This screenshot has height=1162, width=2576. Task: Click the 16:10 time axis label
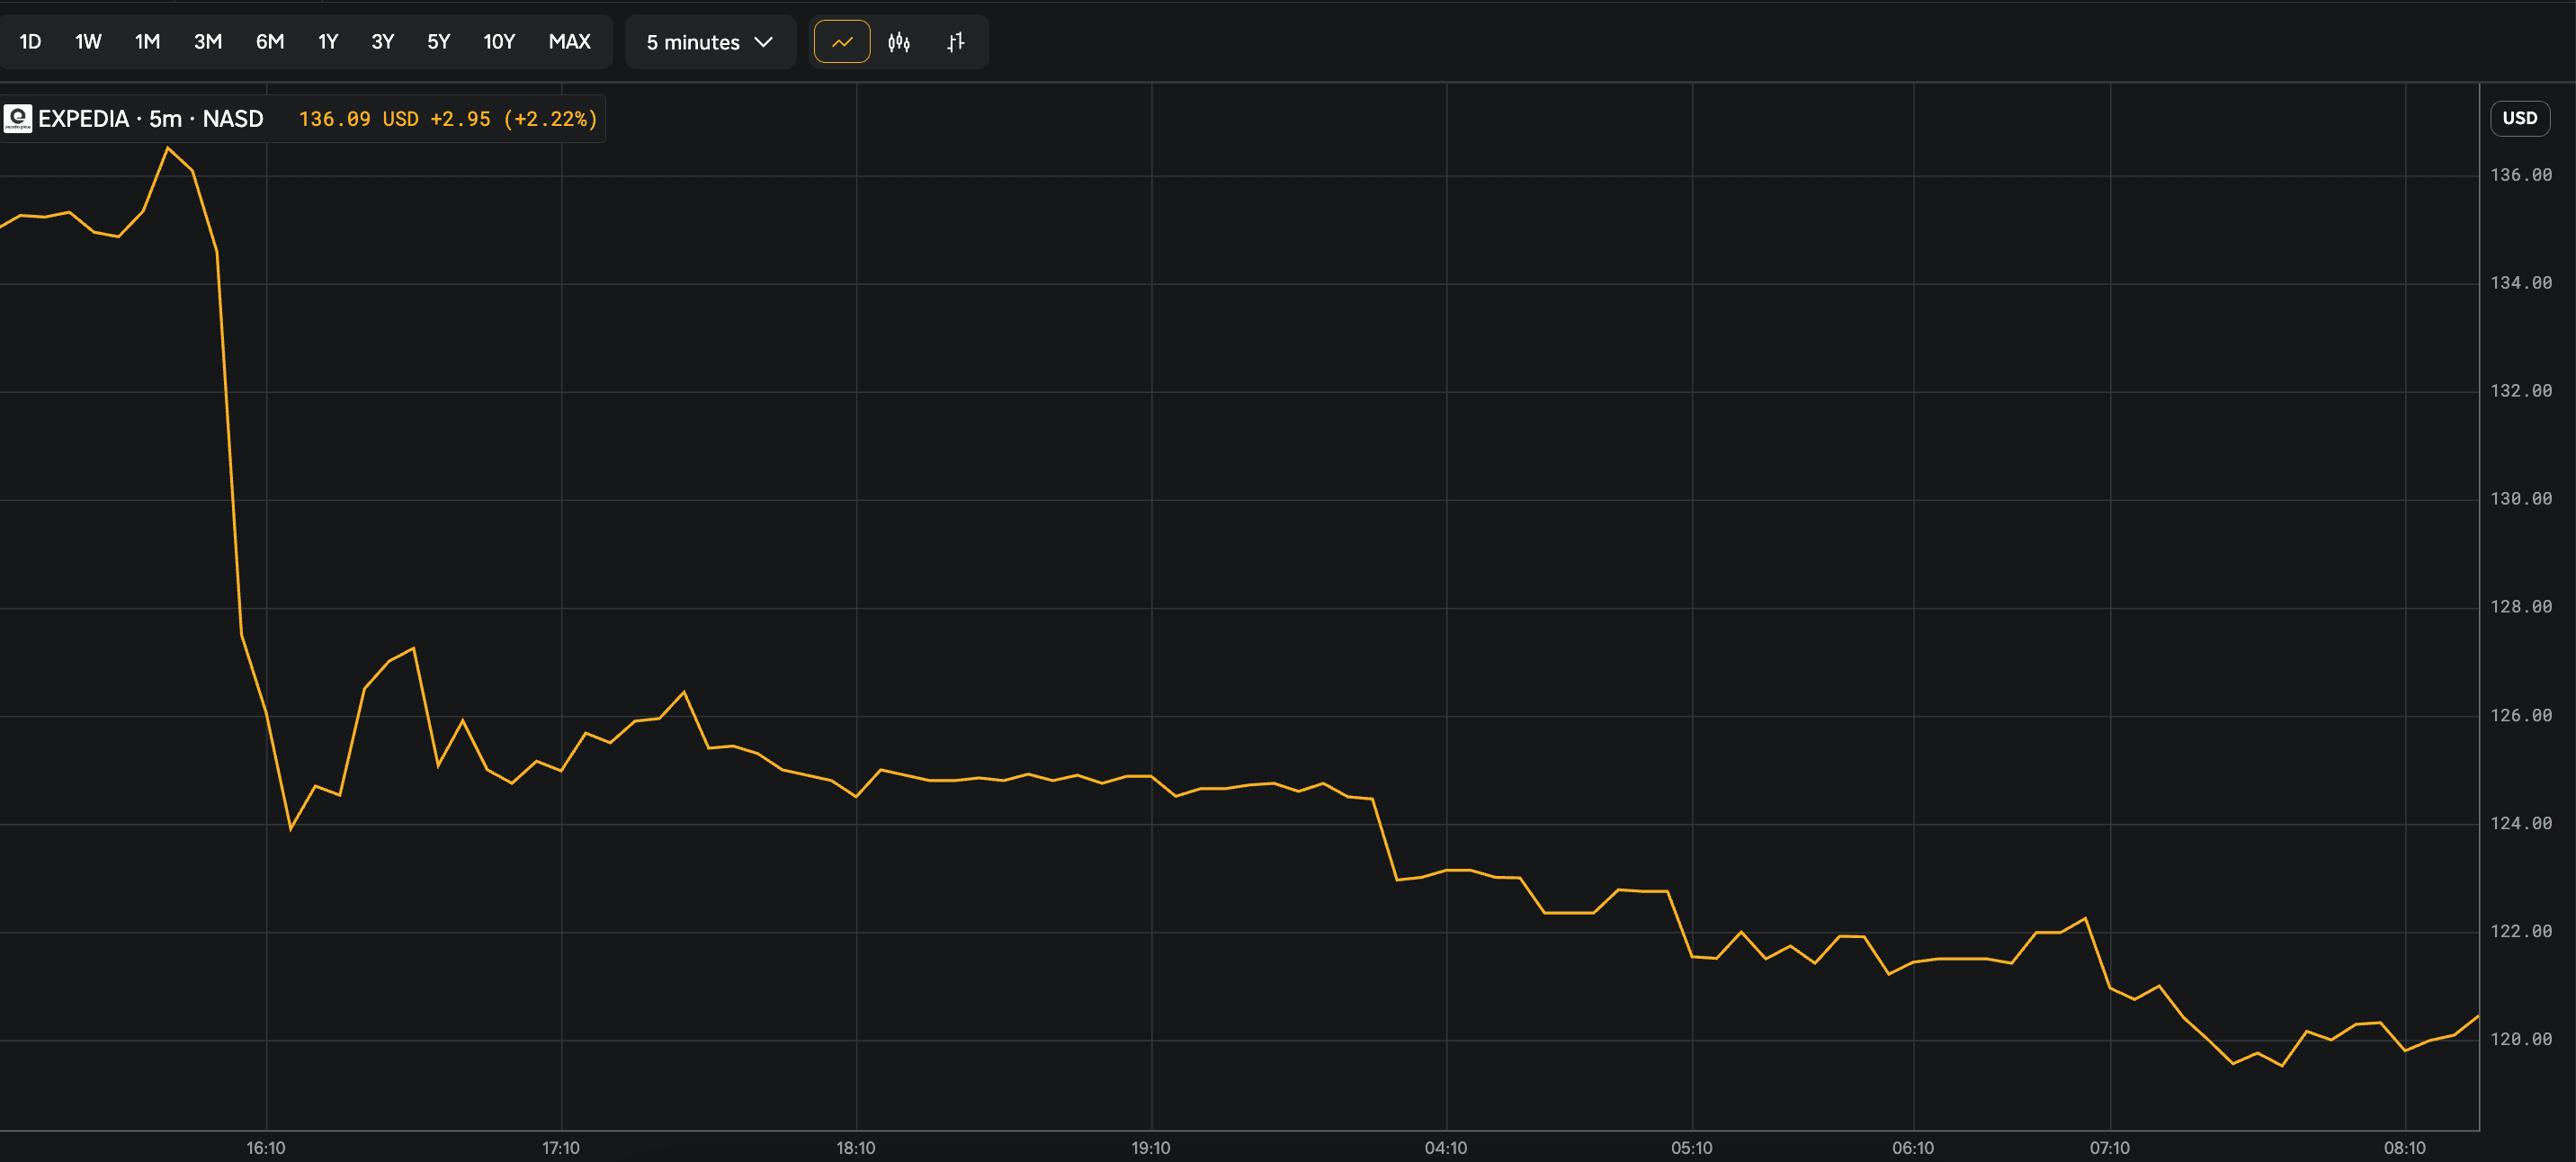266,1148
